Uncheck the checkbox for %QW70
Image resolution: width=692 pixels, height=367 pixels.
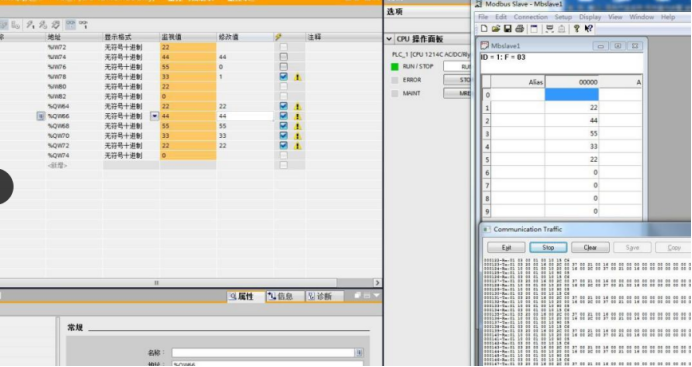click(284, 135)
